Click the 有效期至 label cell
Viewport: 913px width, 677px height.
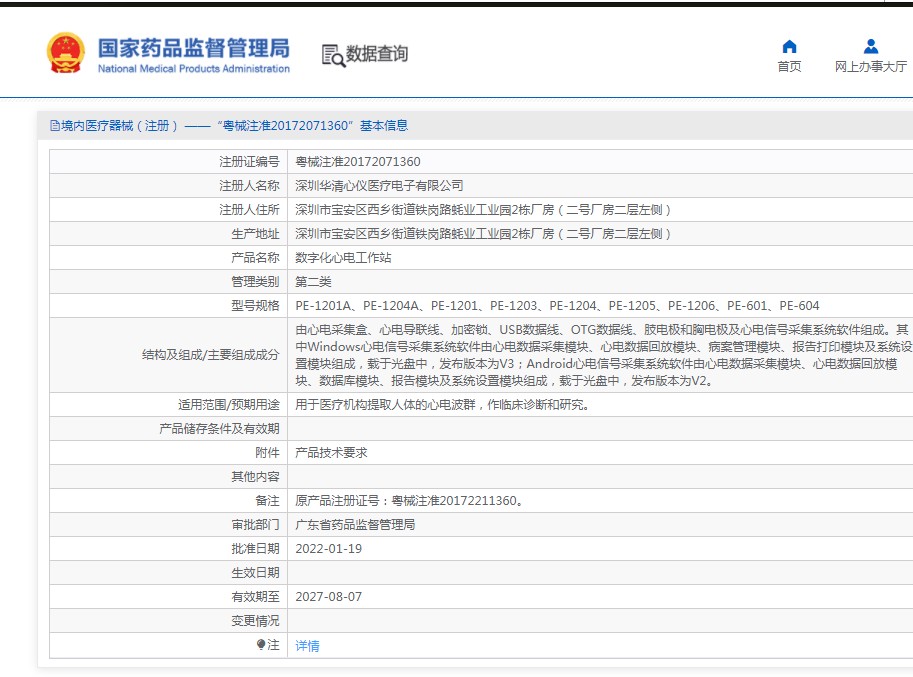[168, 597]
